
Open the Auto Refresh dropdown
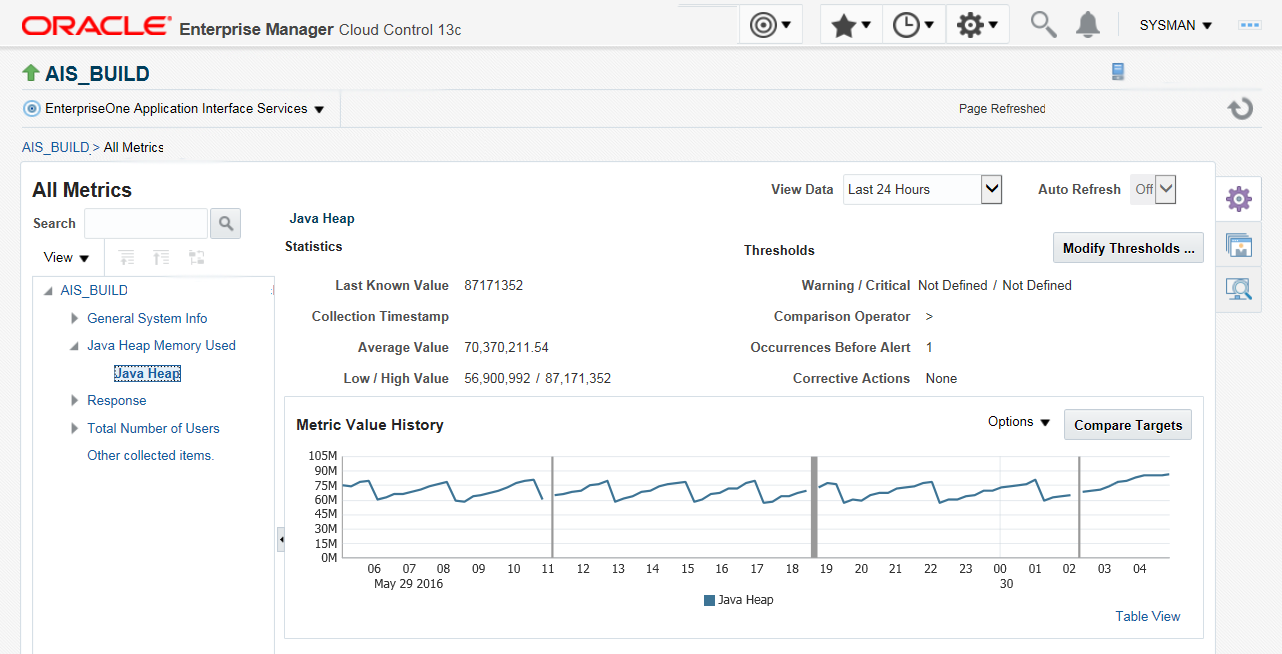point(1165,189)
